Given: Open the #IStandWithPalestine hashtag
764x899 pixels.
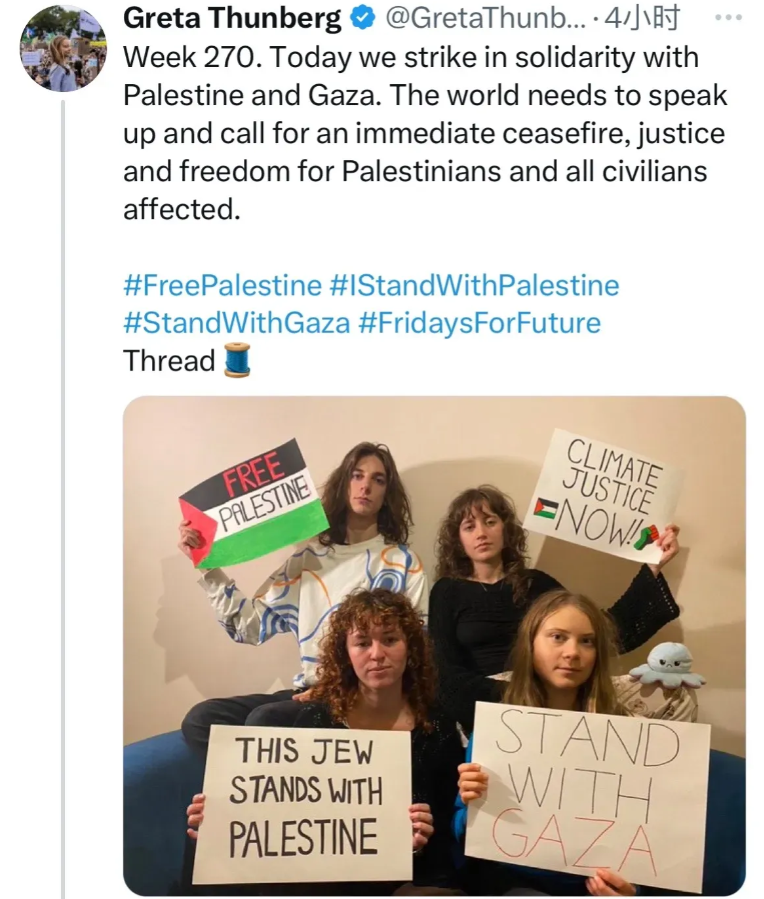Looking at the screenshot, I should (x=475, y=285).
